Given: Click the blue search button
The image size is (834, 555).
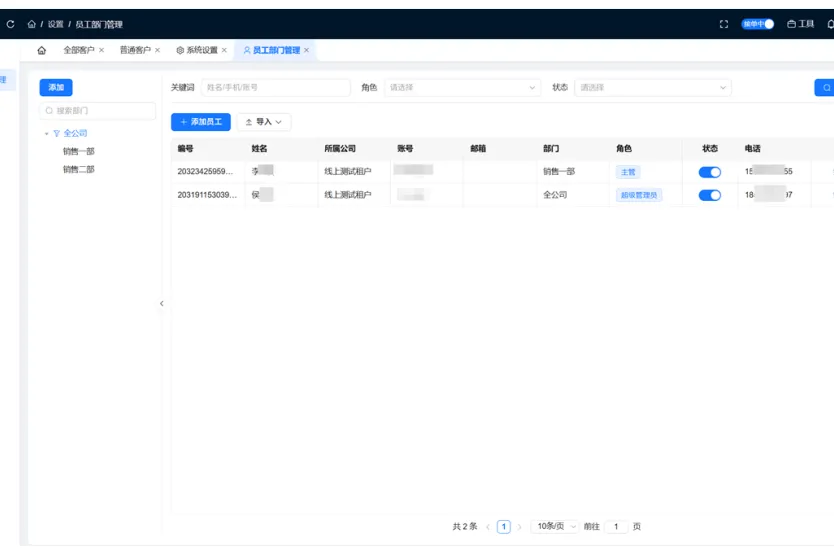Looking at the screenshot, I should point(824,87).
